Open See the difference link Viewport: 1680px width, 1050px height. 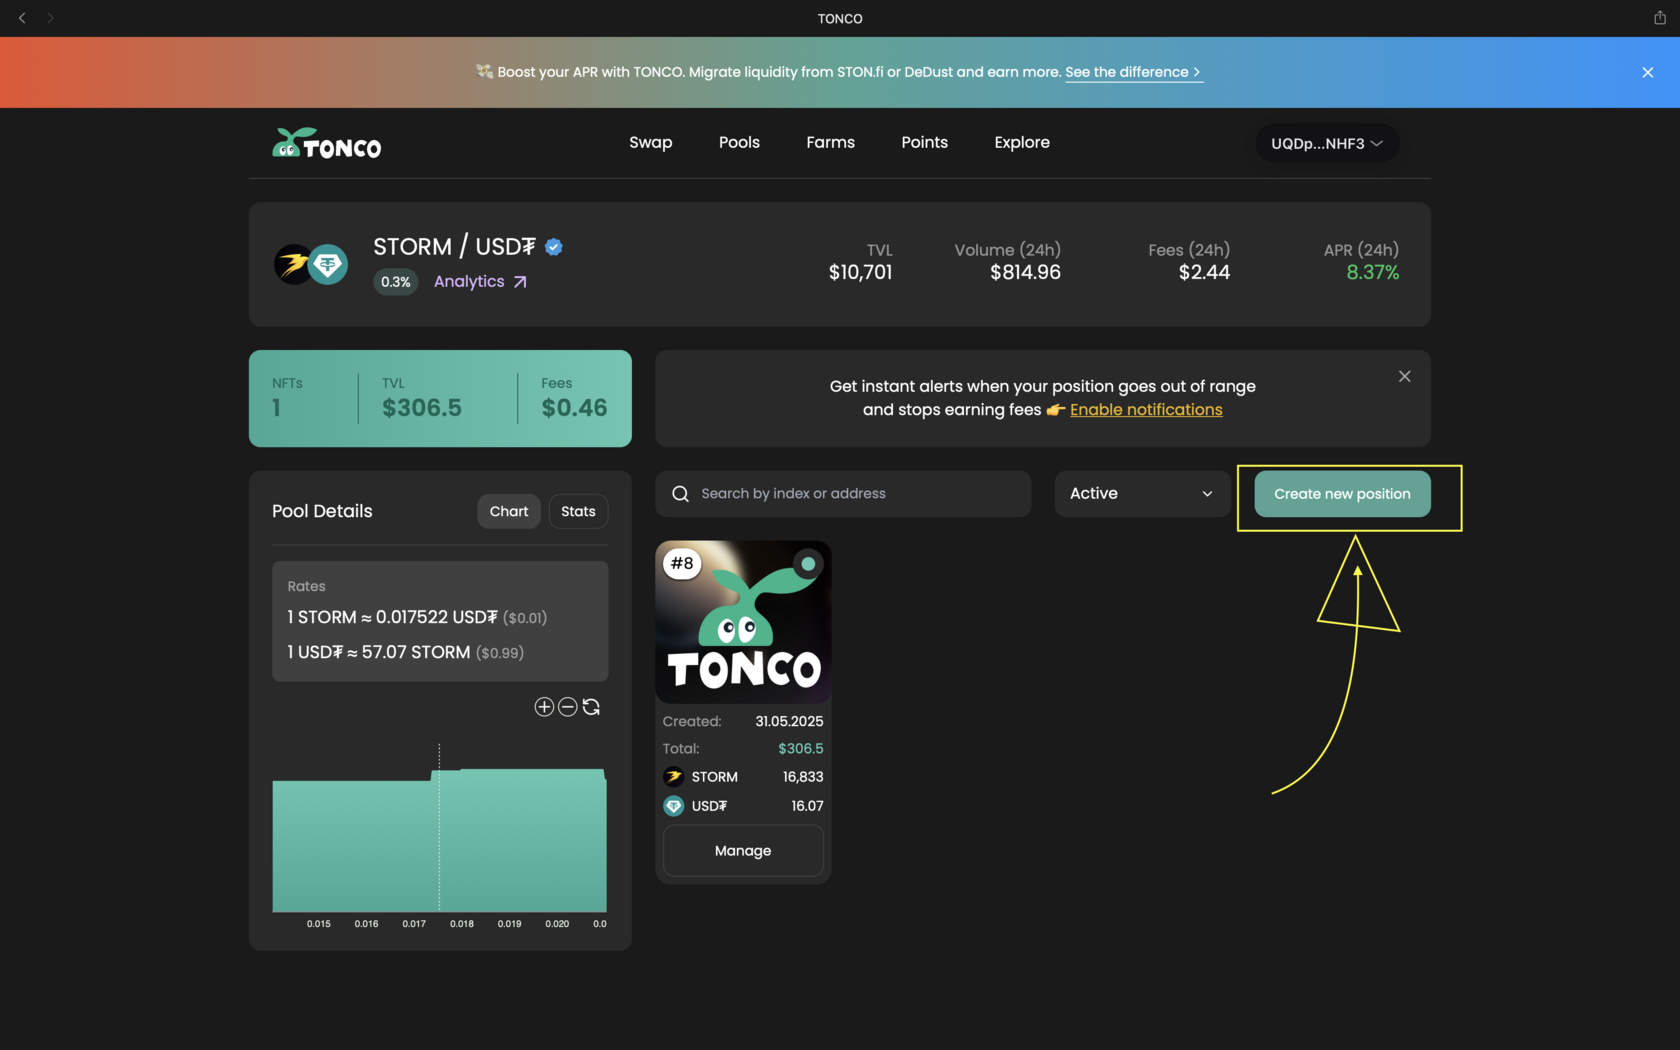1133,72
